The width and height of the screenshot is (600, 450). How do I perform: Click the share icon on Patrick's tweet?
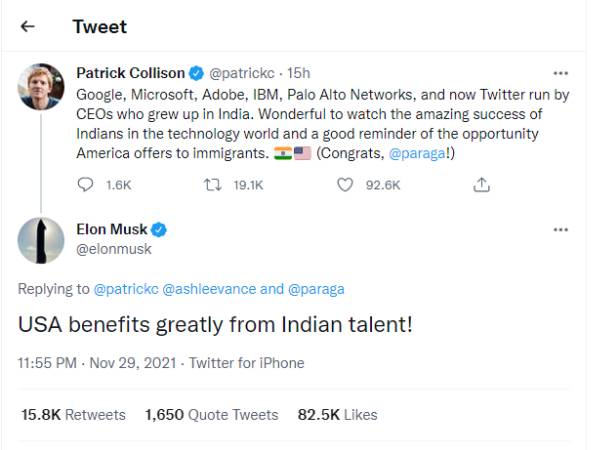point(481,184)
